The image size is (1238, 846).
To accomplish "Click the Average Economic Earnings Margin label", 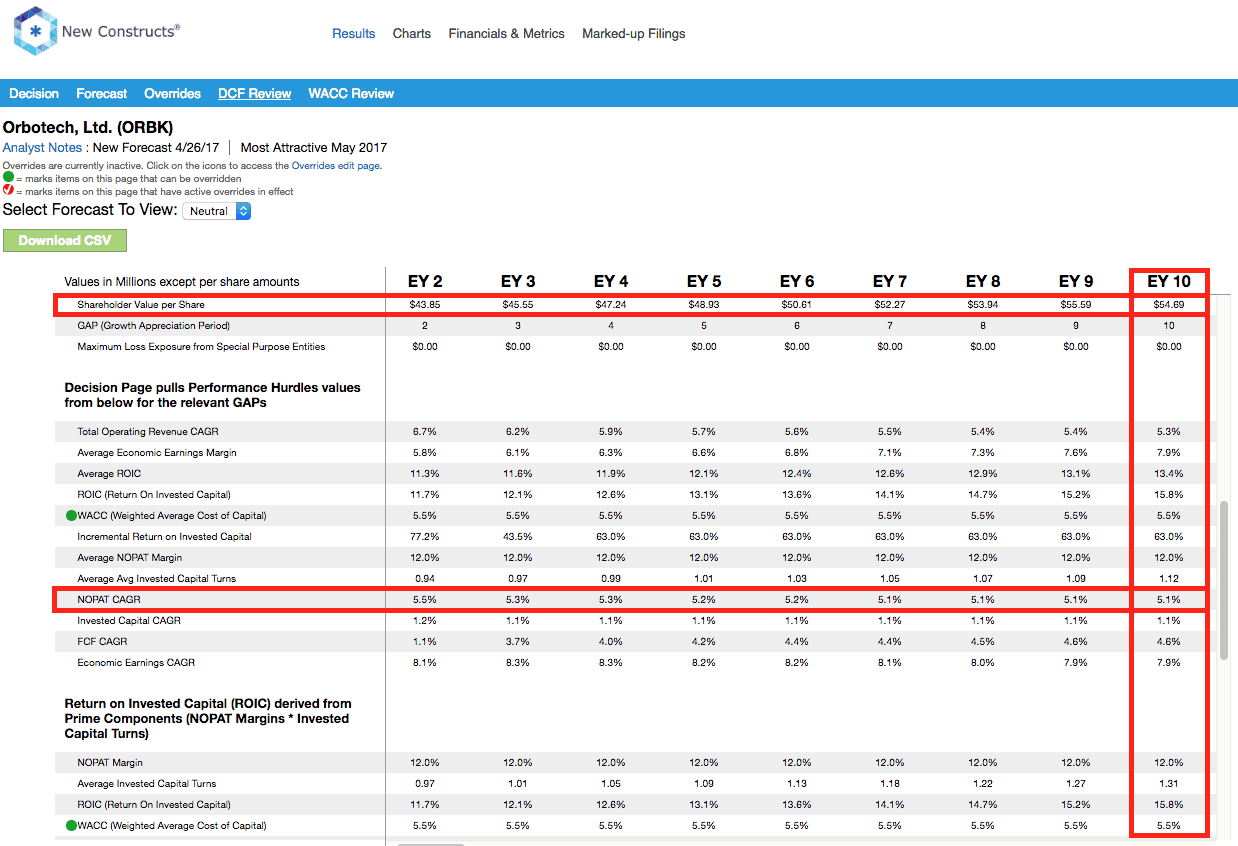I will click(x=157, y=452).
